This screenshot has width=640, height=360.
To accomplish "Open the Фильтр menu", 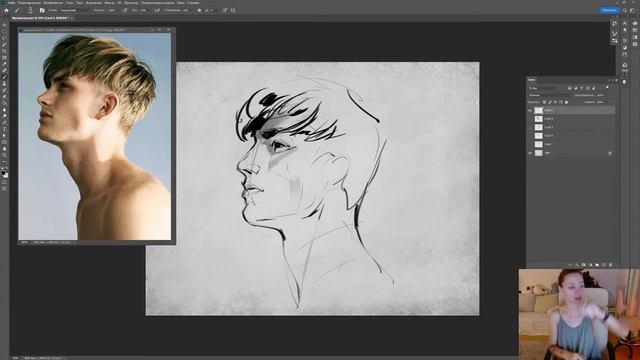I will [109, 3].
